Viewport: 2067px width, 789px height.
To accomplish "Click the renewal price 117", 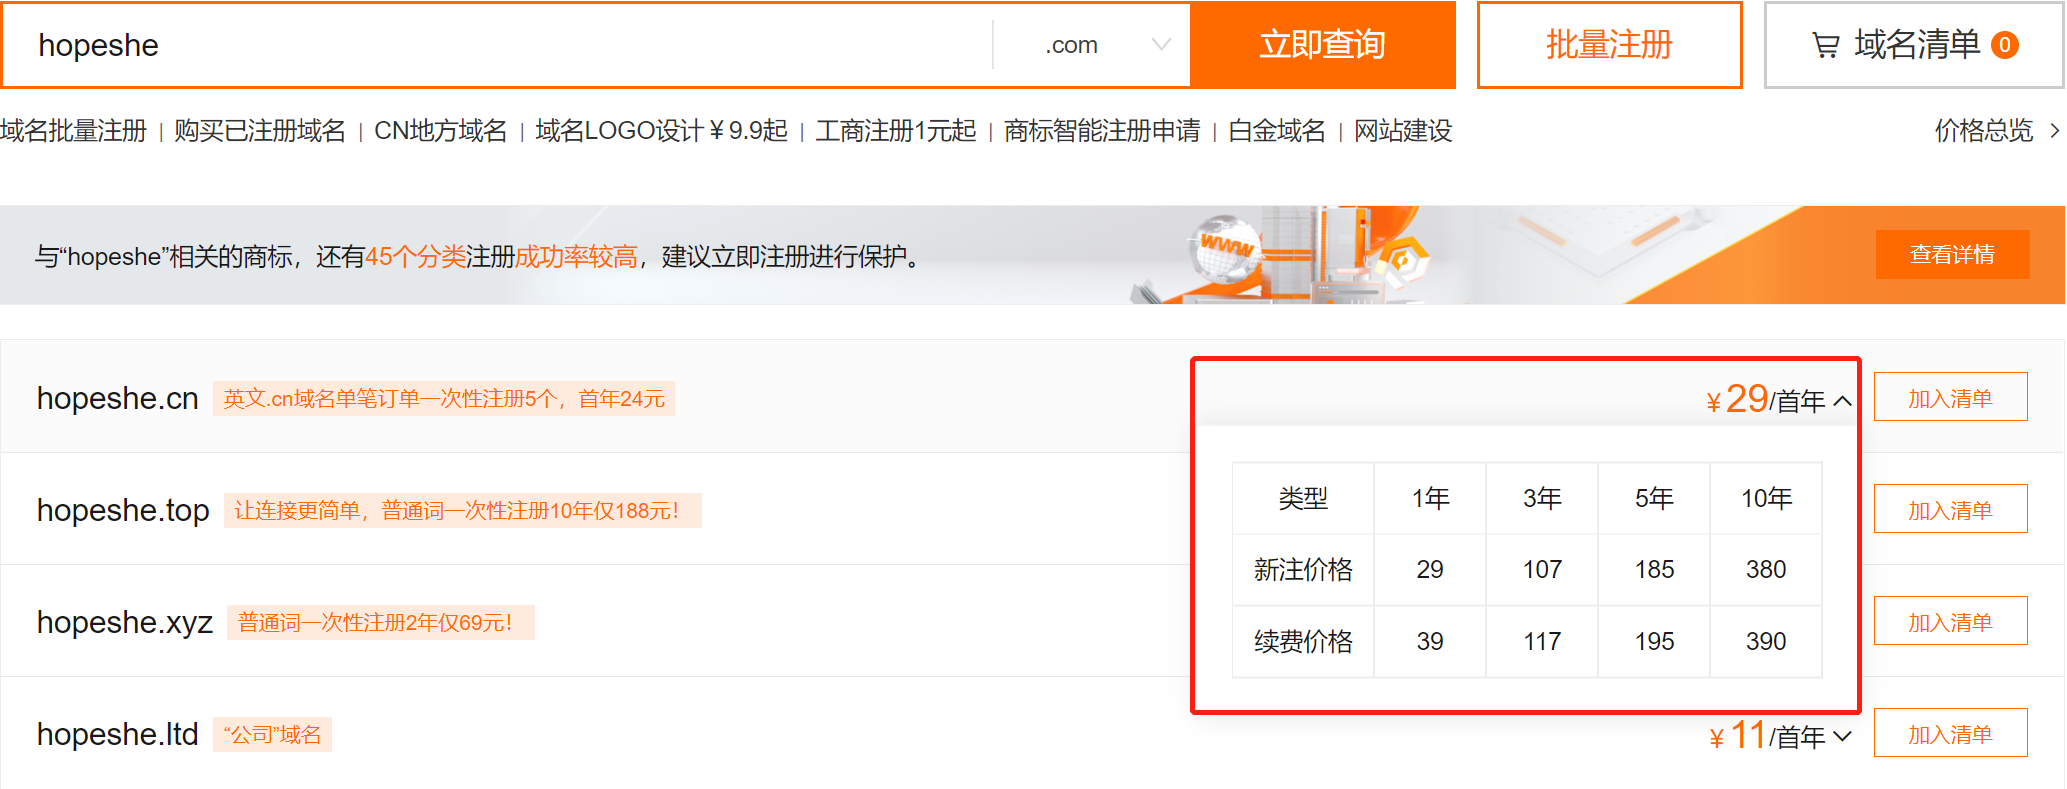I will 1542,641.
